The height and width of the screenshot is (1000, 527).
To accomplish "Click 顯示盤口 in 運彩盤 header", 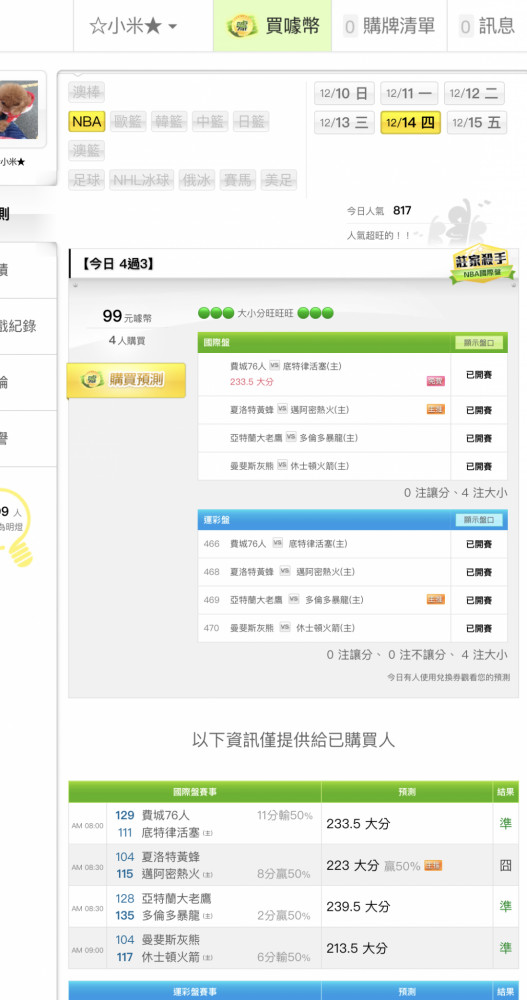I will [479, 520].
